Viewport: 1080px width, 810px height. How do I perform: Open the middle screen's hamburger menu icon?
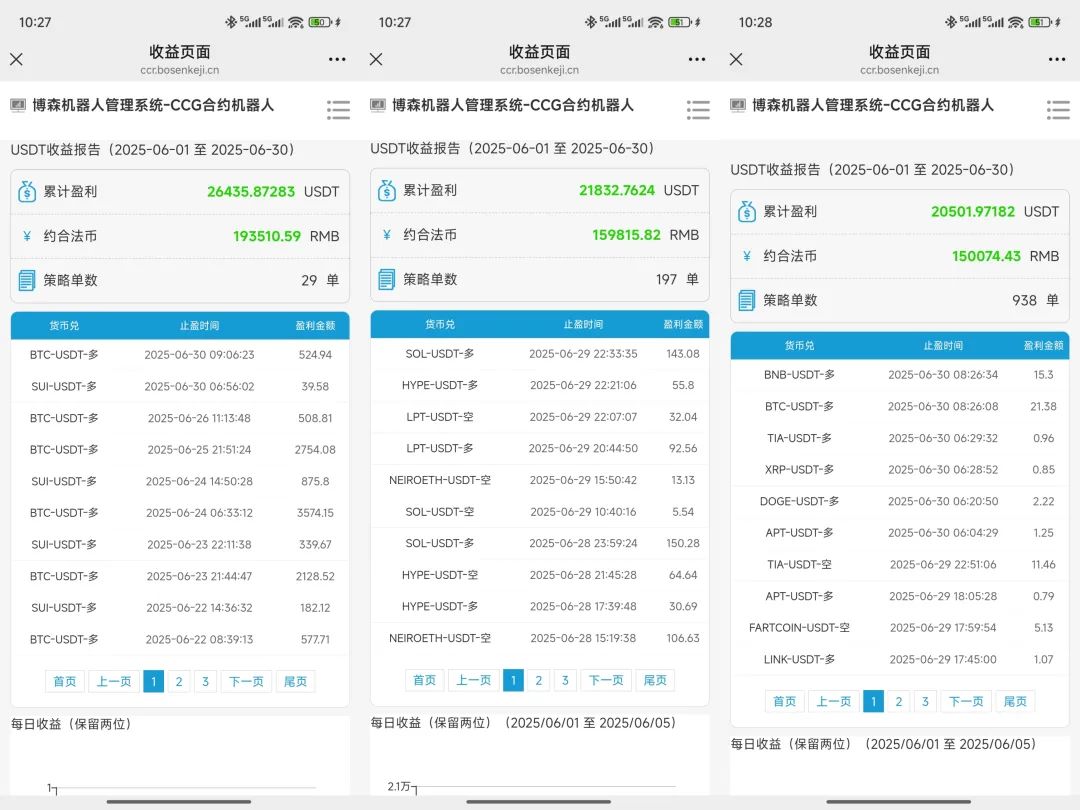pos(698,110)
